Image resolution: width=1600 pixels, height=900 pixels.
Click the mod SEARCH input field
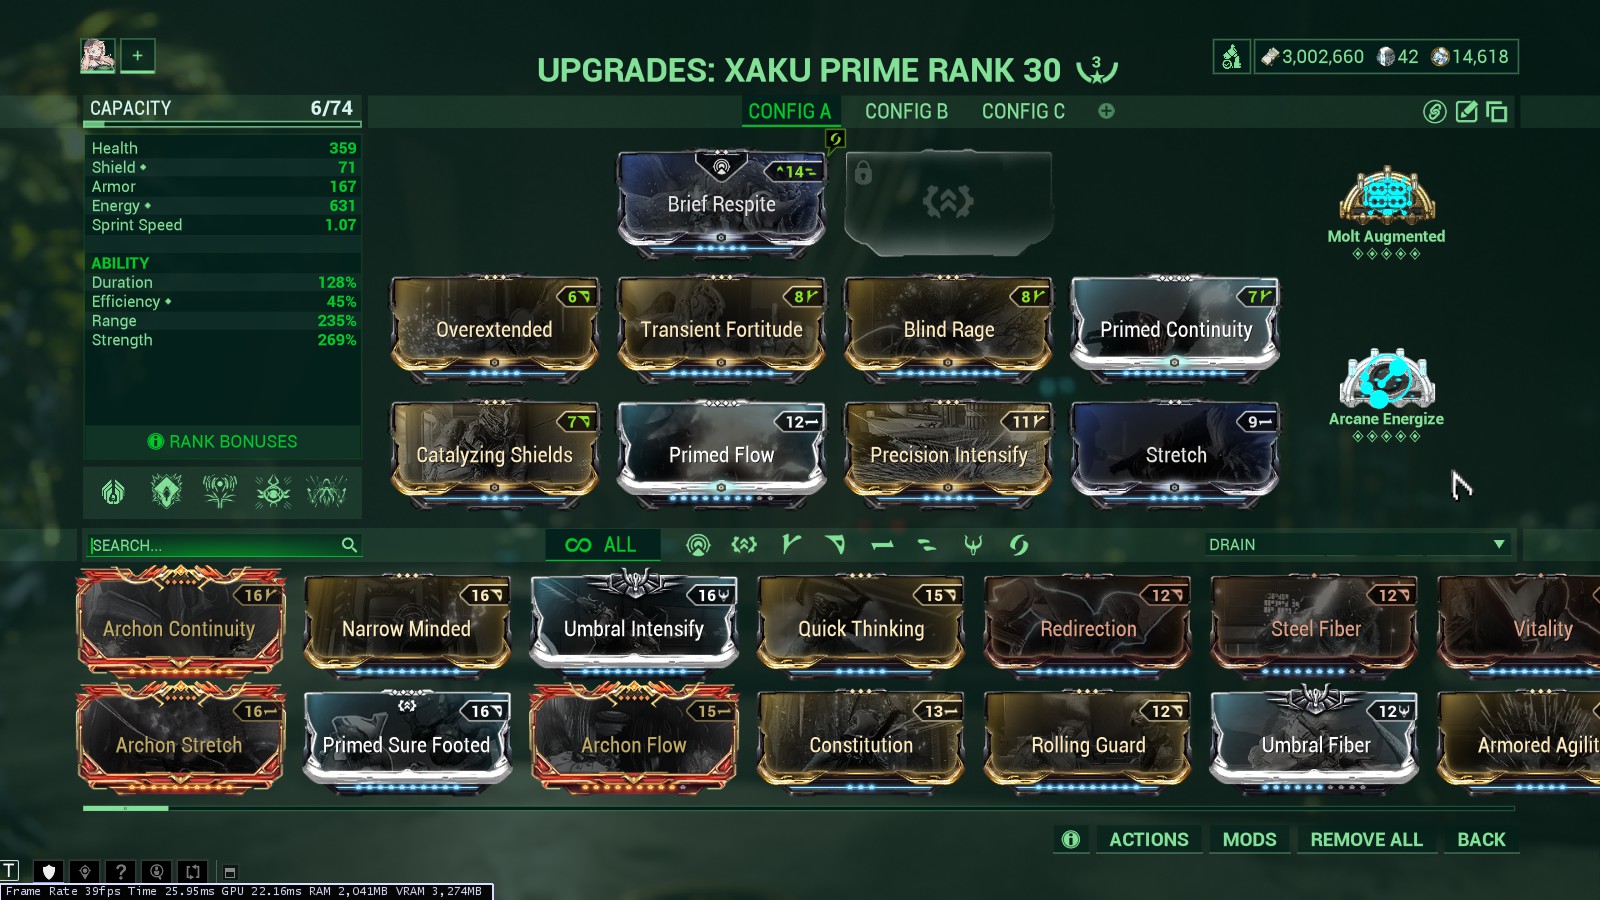pyautogui.click(x=222, y=545)
